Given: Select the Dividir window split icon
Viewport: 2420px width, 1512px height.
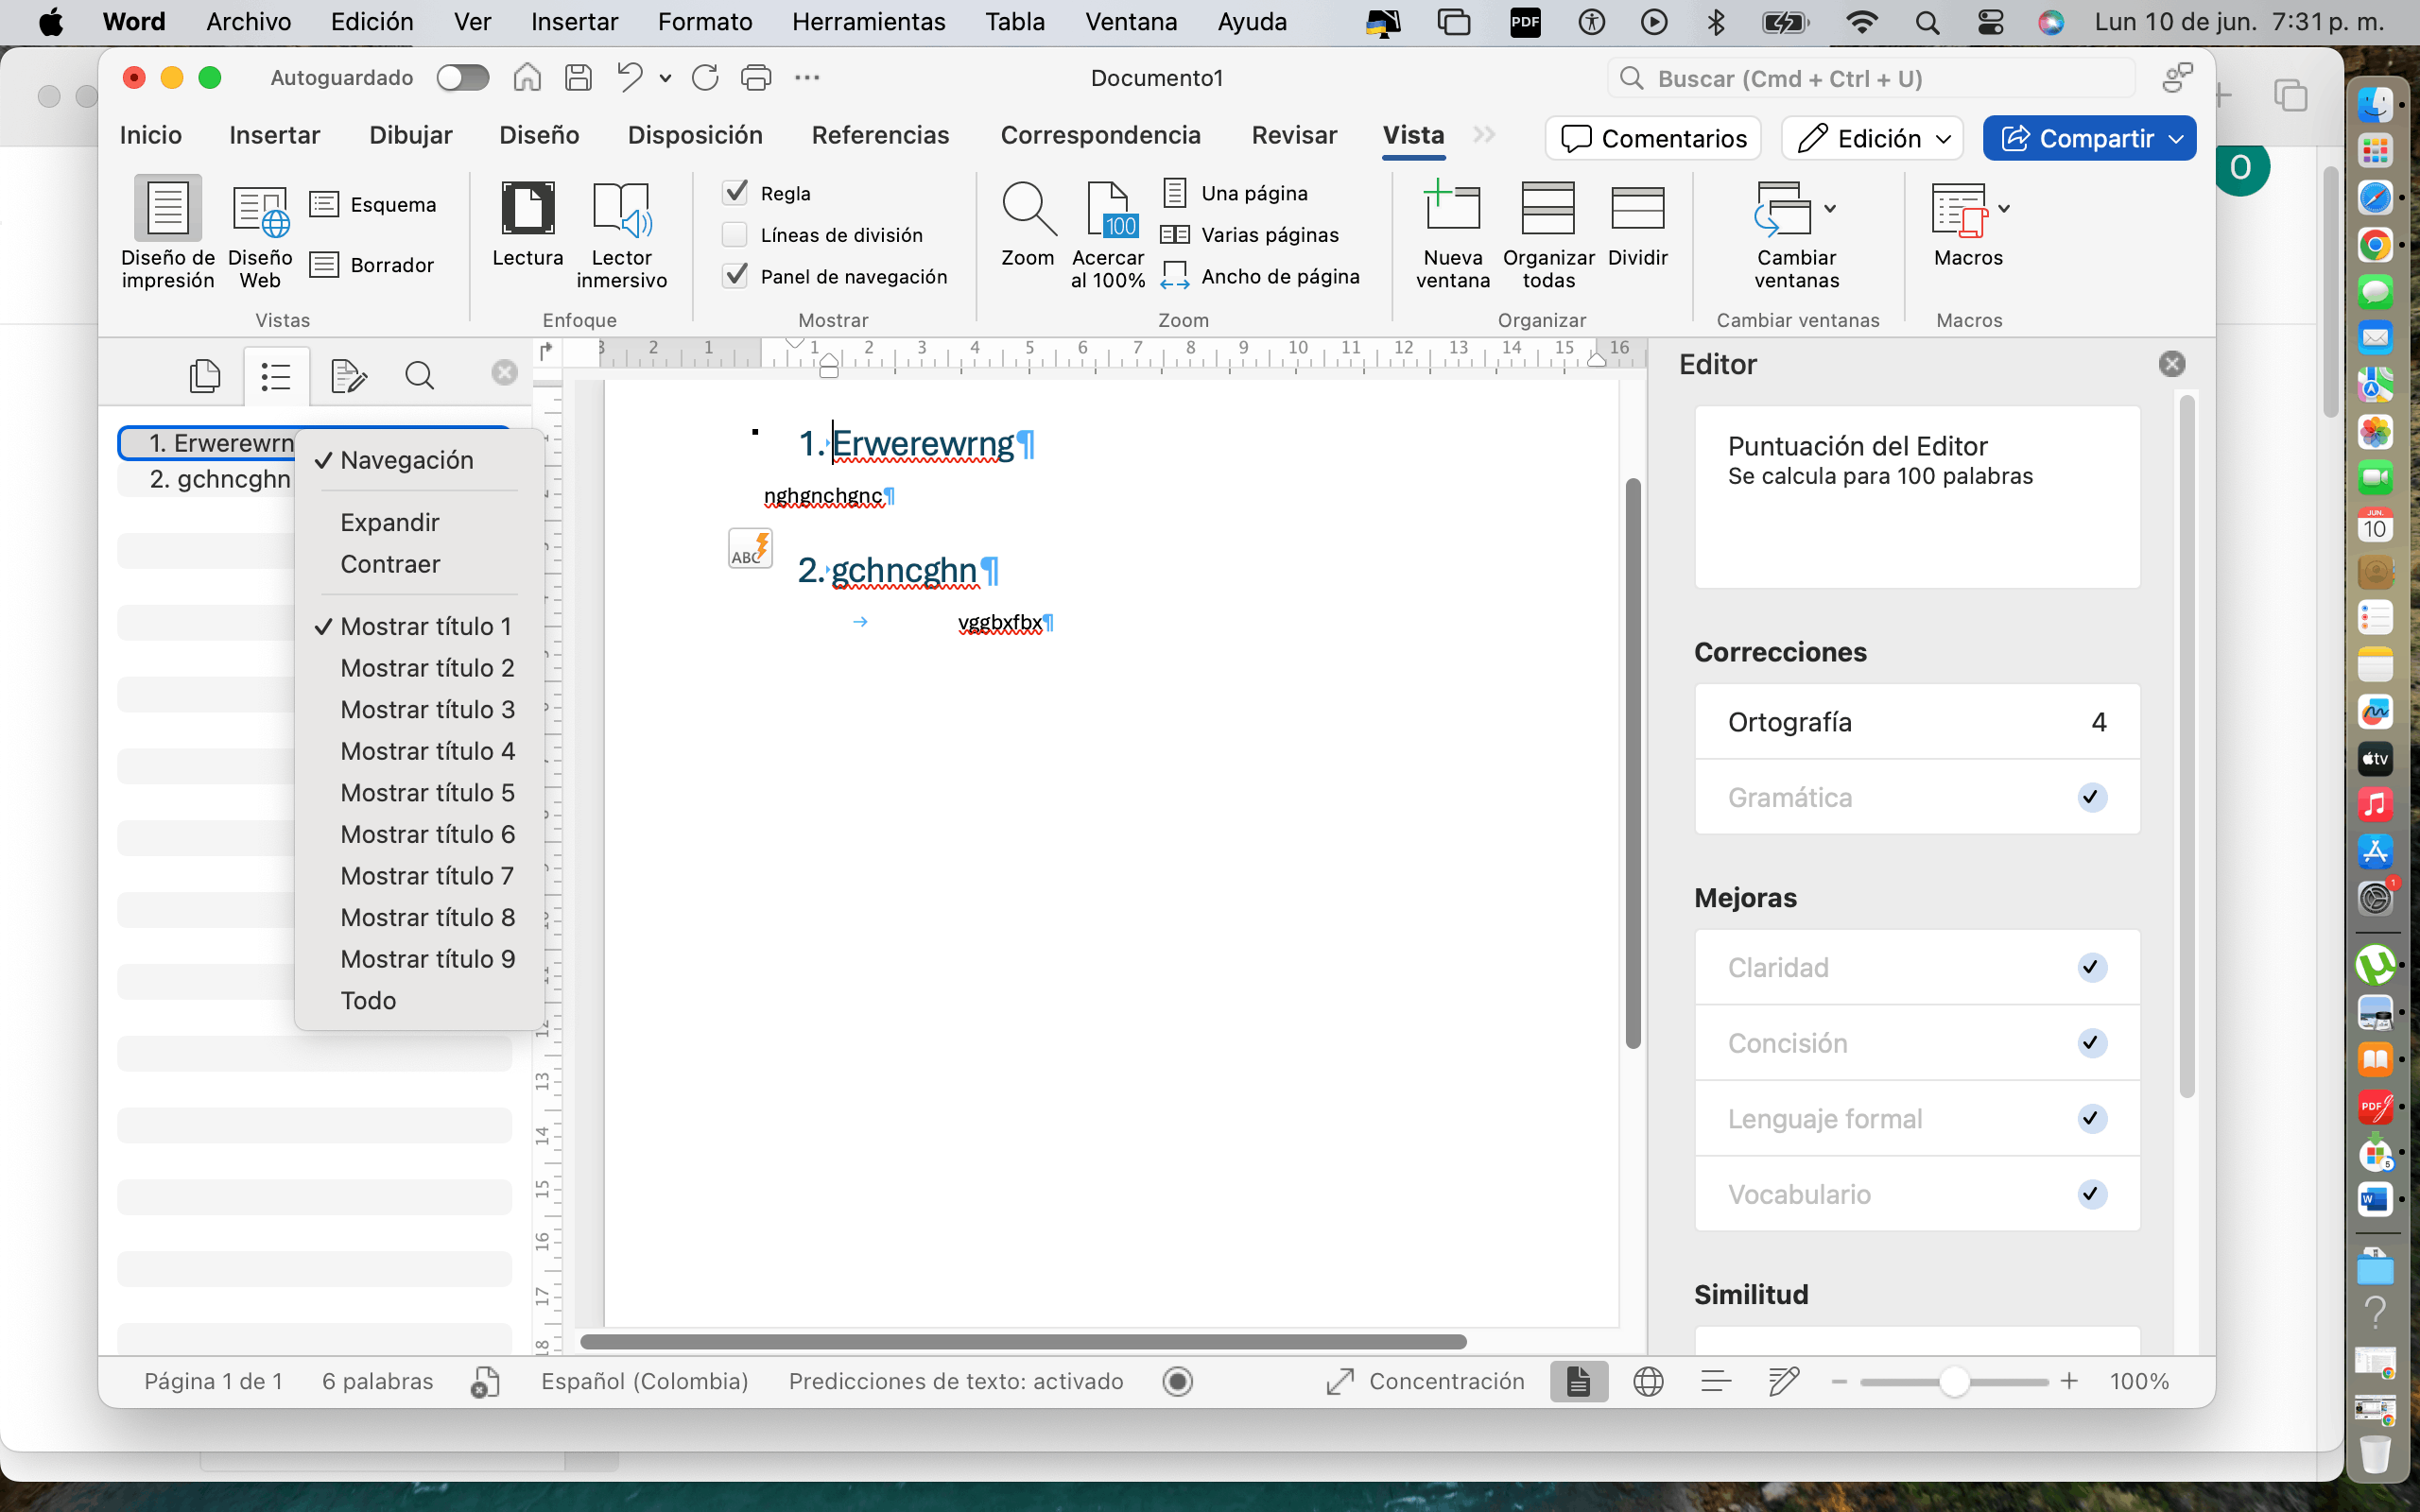Looking at the screenshot, I should 1637,209.
